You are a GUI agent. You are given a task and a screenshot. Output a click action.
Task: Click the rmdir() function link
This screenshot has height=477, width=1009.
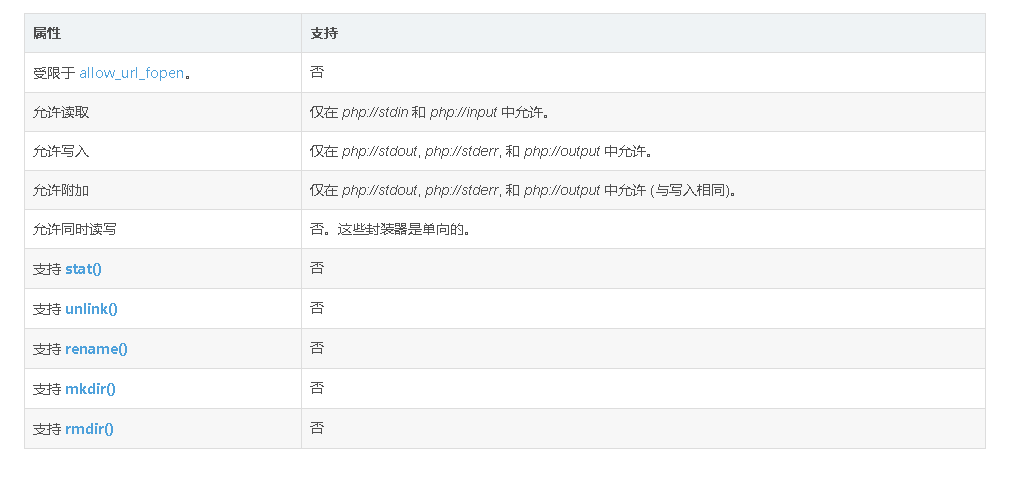click(89, 429)
